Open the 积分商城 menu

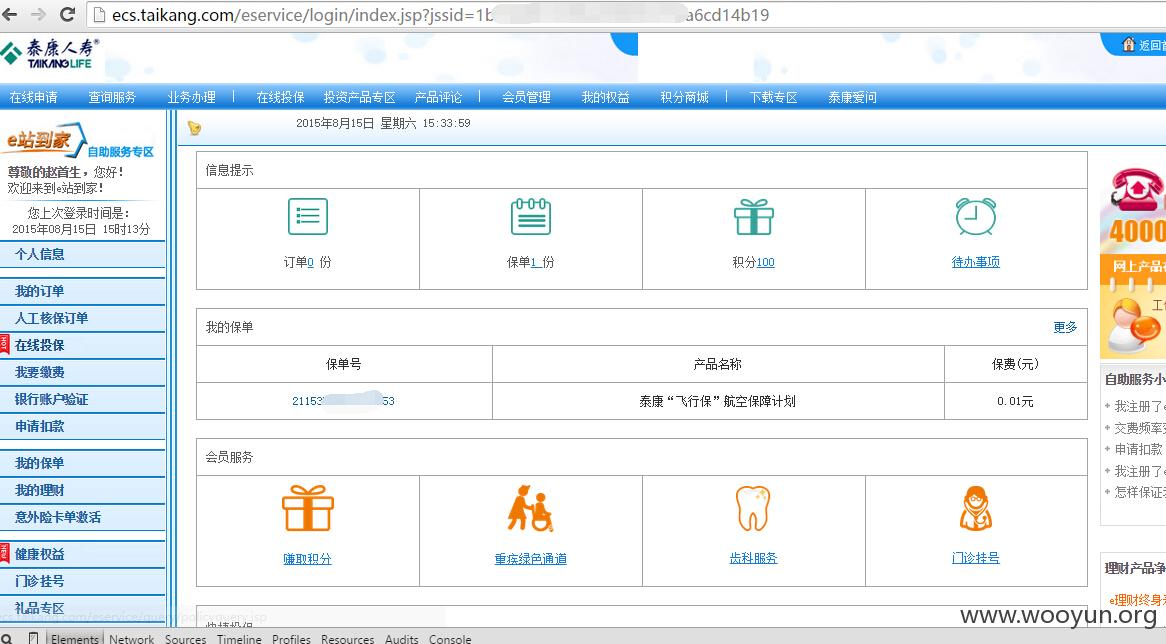[684, 97]
